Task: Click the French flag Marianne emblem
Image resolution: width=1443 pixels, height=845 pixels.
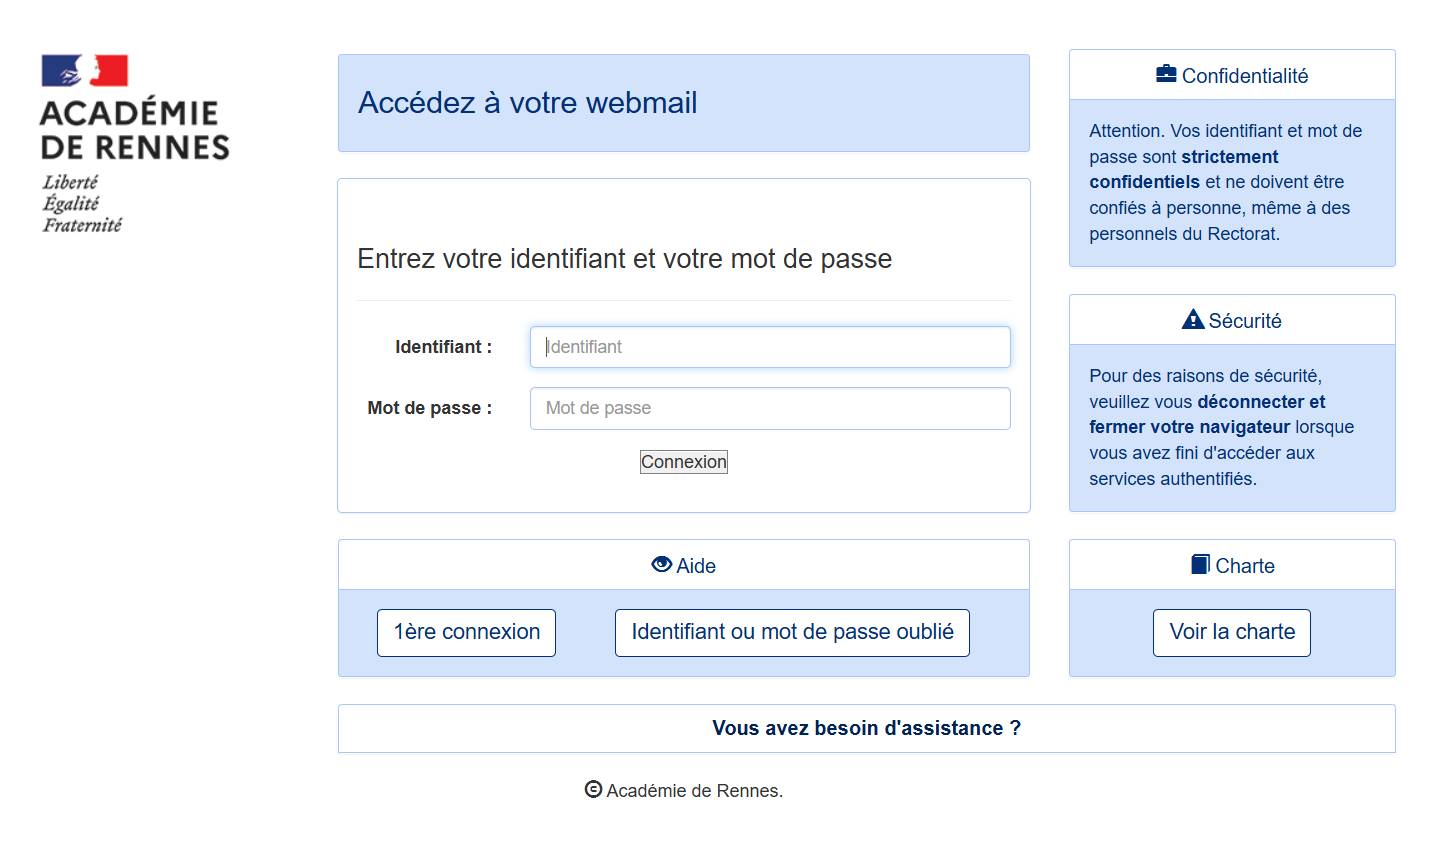Action: tap(85, 71)
